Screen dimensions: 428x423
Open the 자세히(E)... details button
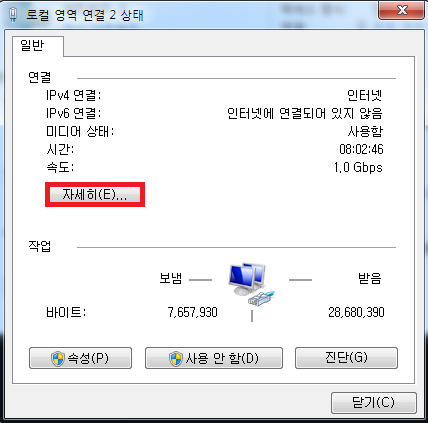pos(95,194)
